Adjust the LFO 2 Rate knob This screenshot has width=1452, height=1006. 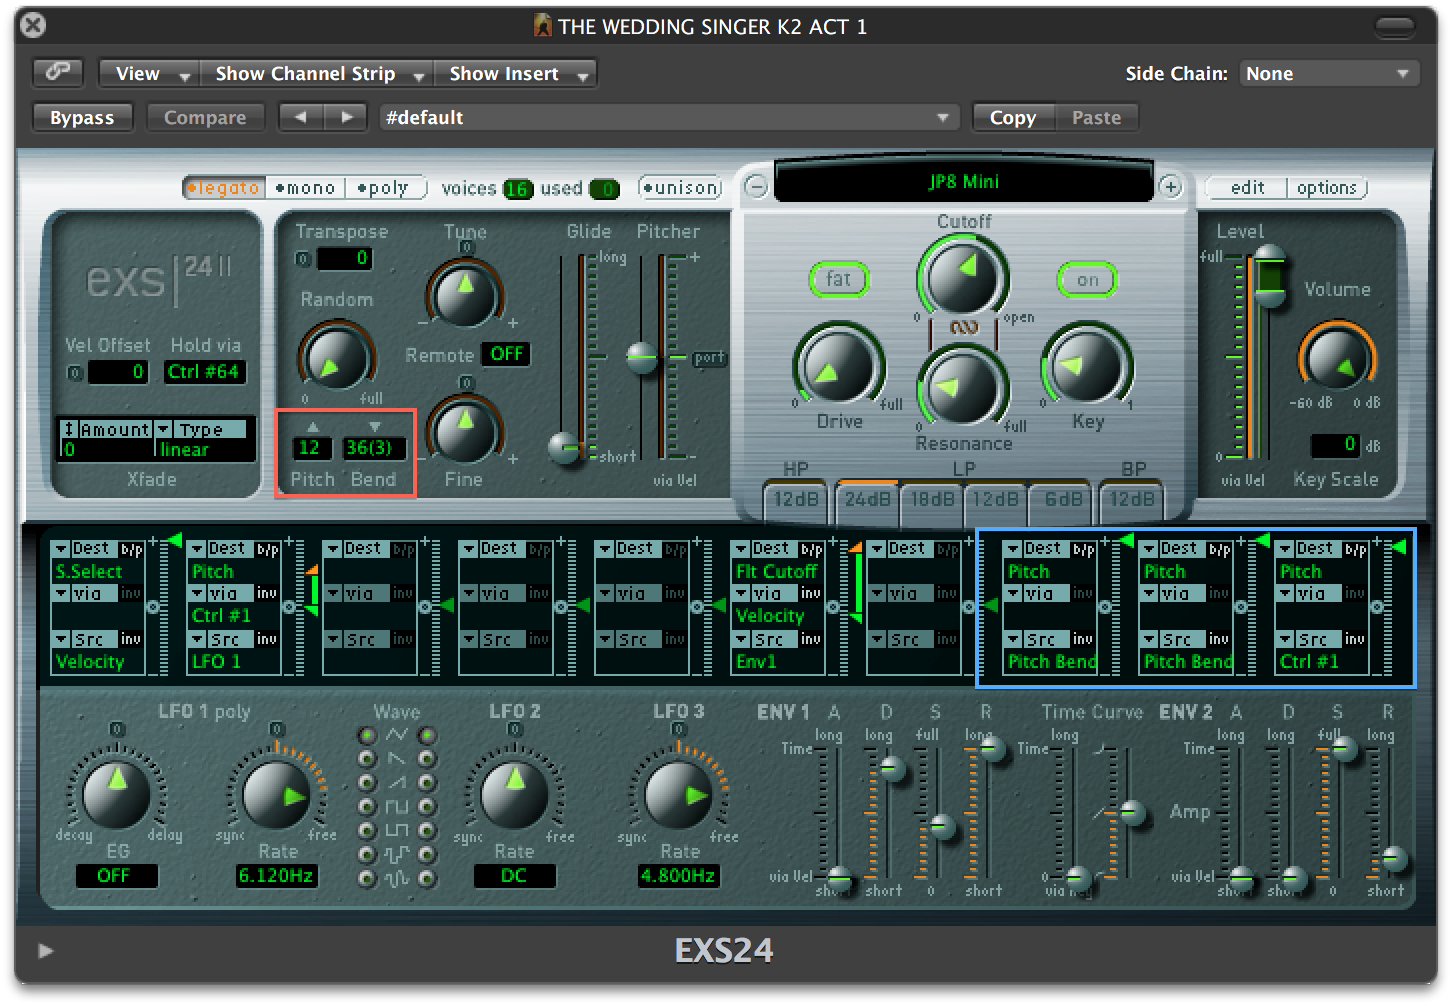514,794
